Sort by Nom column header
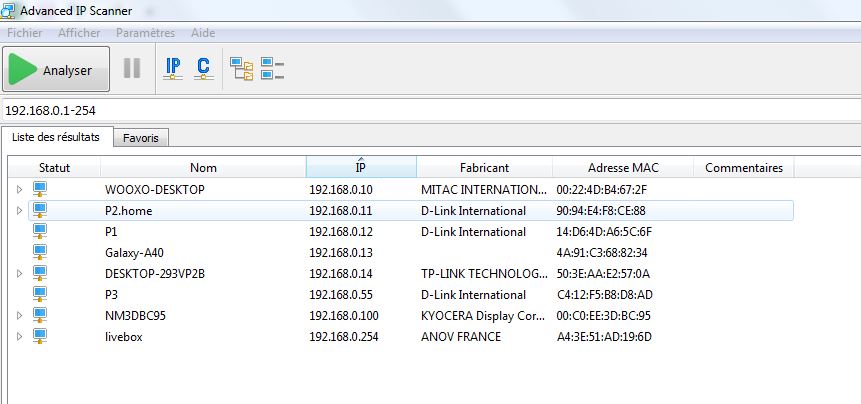 (203, 167)
